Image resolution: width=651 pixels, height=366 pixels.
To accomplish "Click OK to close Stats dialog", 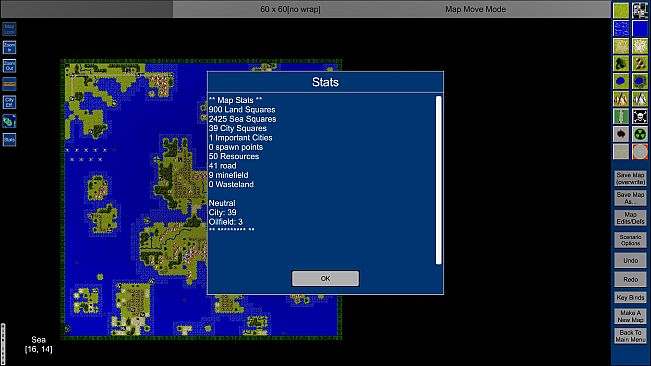I will [325, 278].
